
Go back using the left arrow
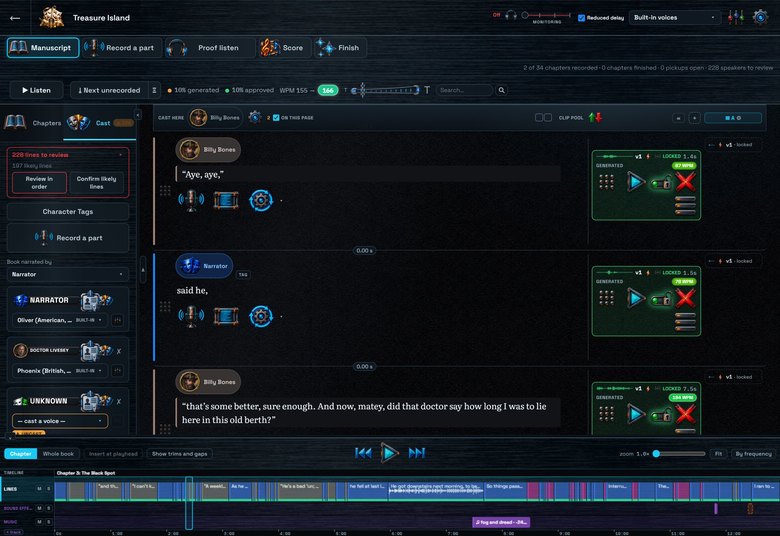(x=15, y=18)
